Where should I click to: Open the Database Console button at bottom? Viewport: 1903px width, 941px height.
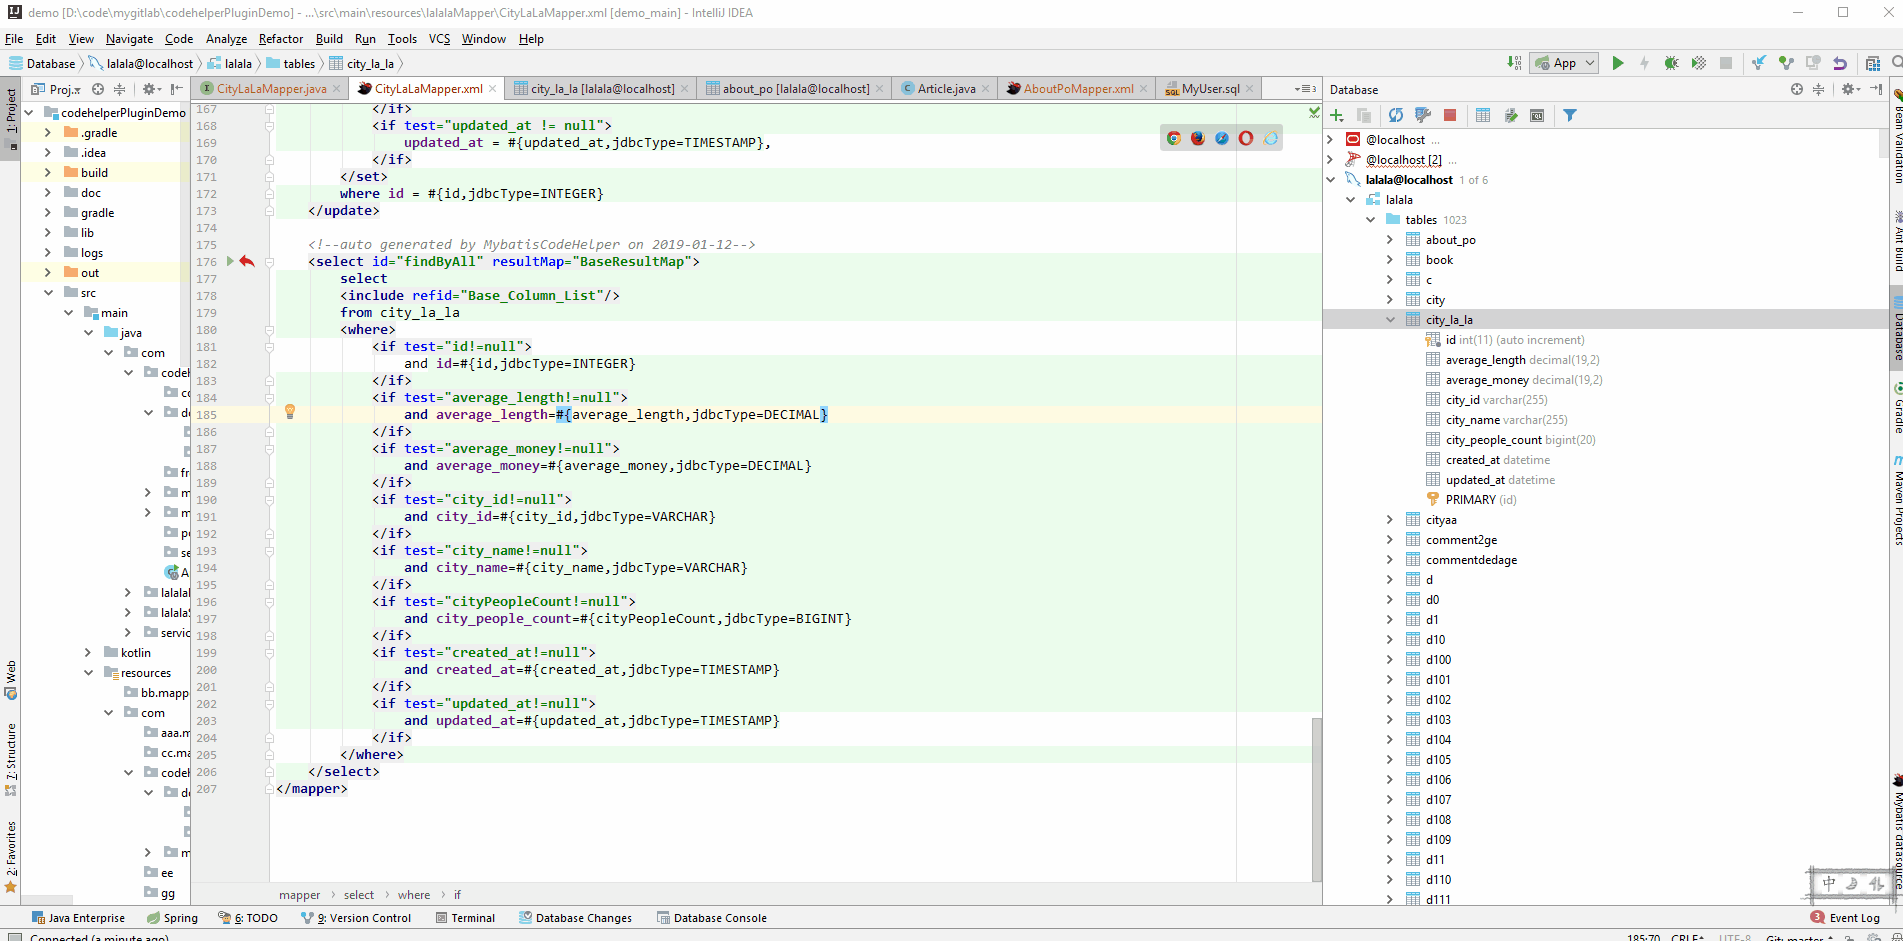(x=712, y=918)
